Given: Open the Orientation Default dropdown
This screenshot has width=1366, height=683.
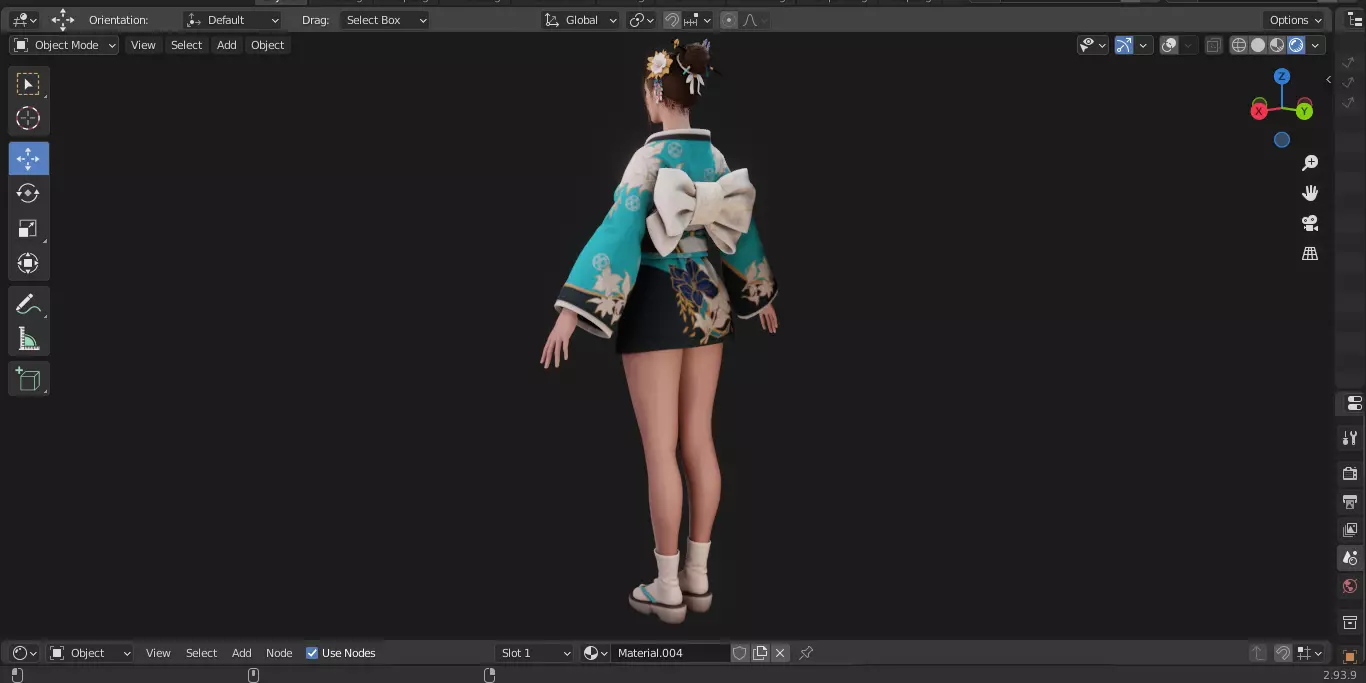Looking at the screenshot, I should 233,20.
